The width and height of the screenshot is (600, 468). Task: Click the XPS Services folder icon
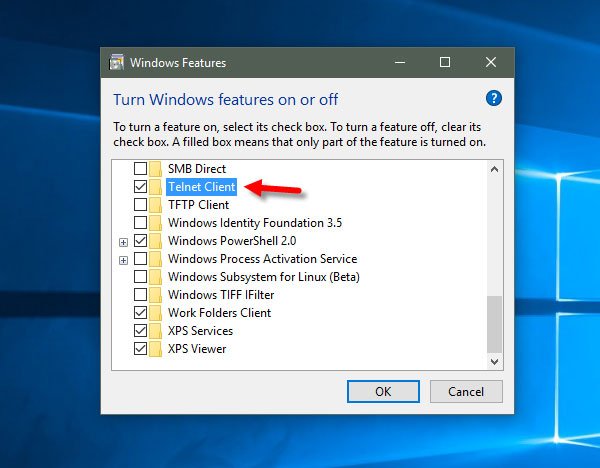pos(155,331)
